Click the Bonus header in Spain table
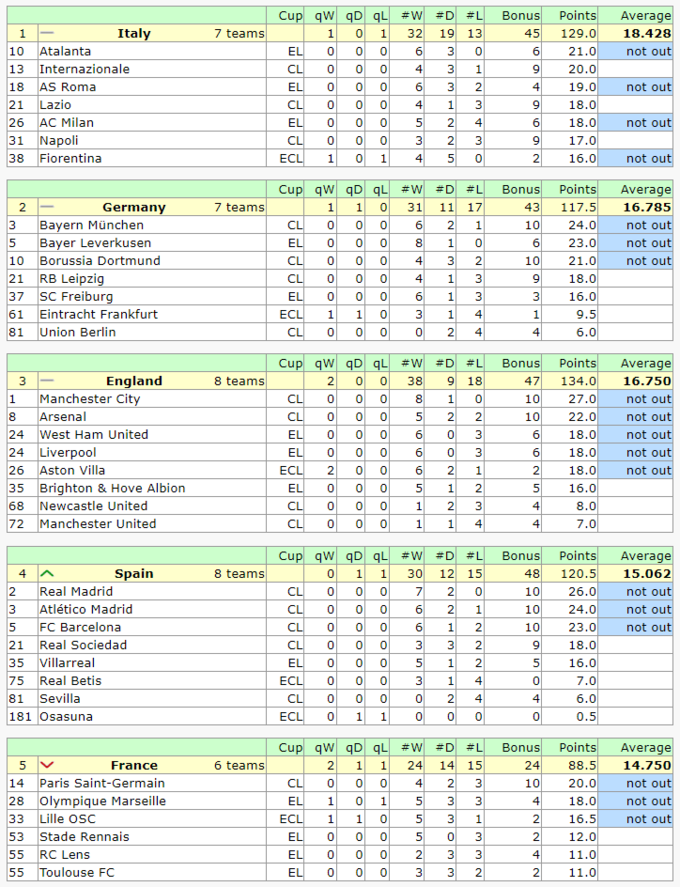 [521, 556]
